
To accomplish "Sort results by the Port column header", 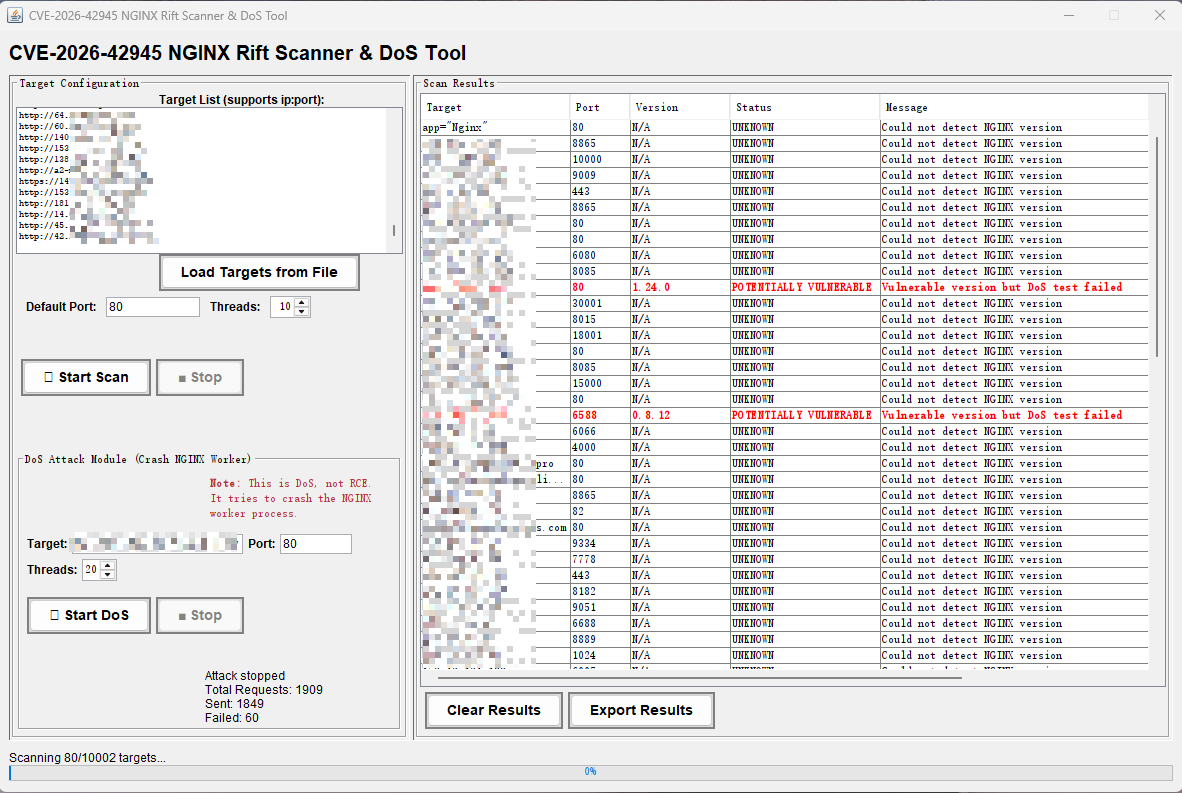I will point(599,107).
